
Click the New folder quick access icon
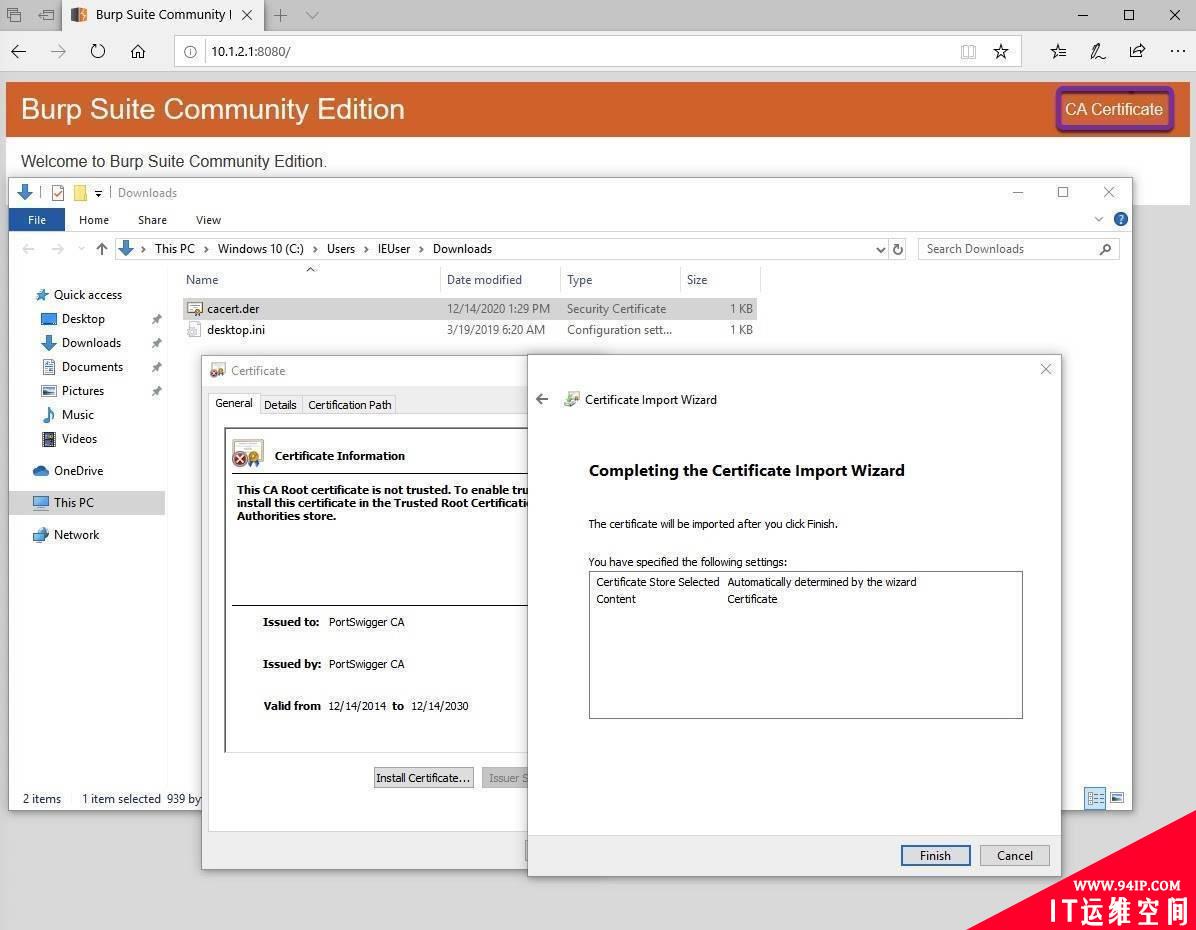79,193
